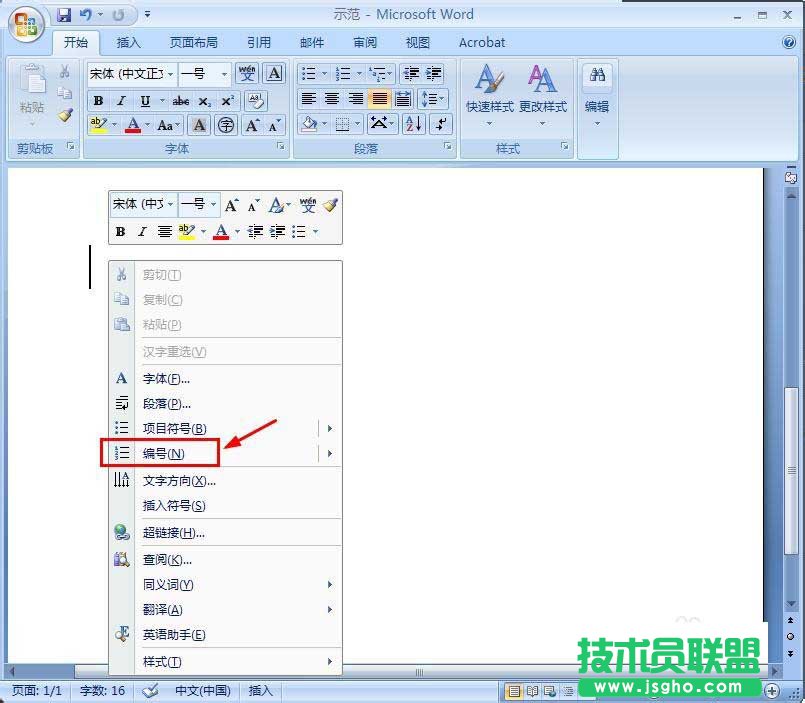Switch to the 插入 ribbon tab
The height and width of the screenshot is (703, 805).
click(128, 42)
